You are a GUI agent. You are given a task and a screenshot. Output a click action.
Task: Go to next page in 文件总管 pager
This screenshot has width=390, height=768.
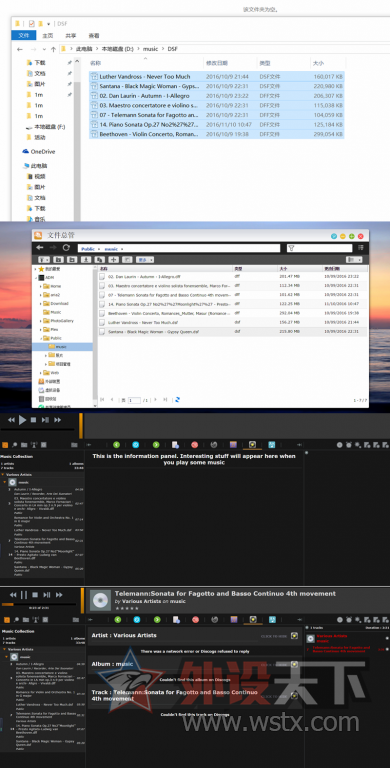(156, 400)
